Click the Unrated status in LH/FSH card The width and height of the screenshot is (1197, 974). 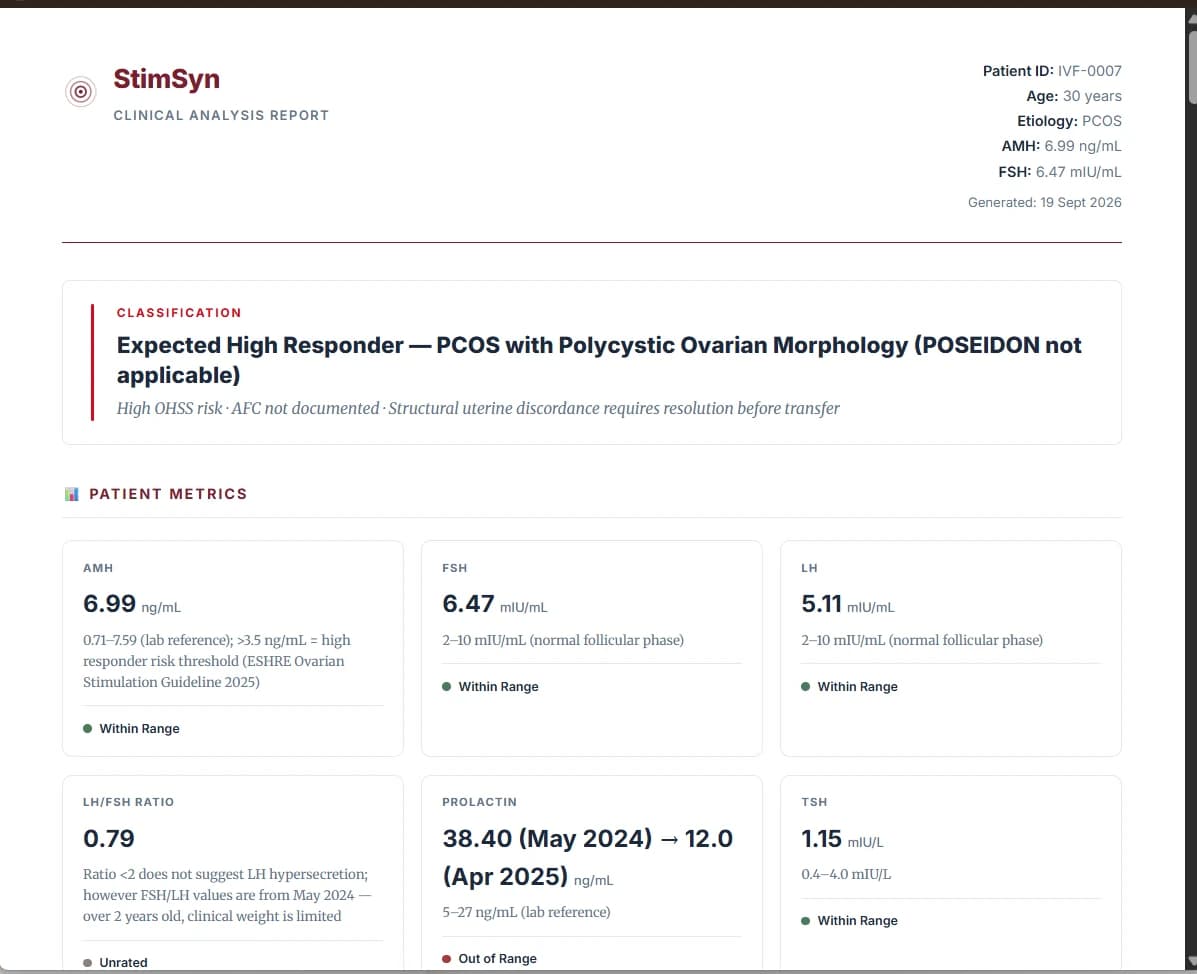(115, 963)
